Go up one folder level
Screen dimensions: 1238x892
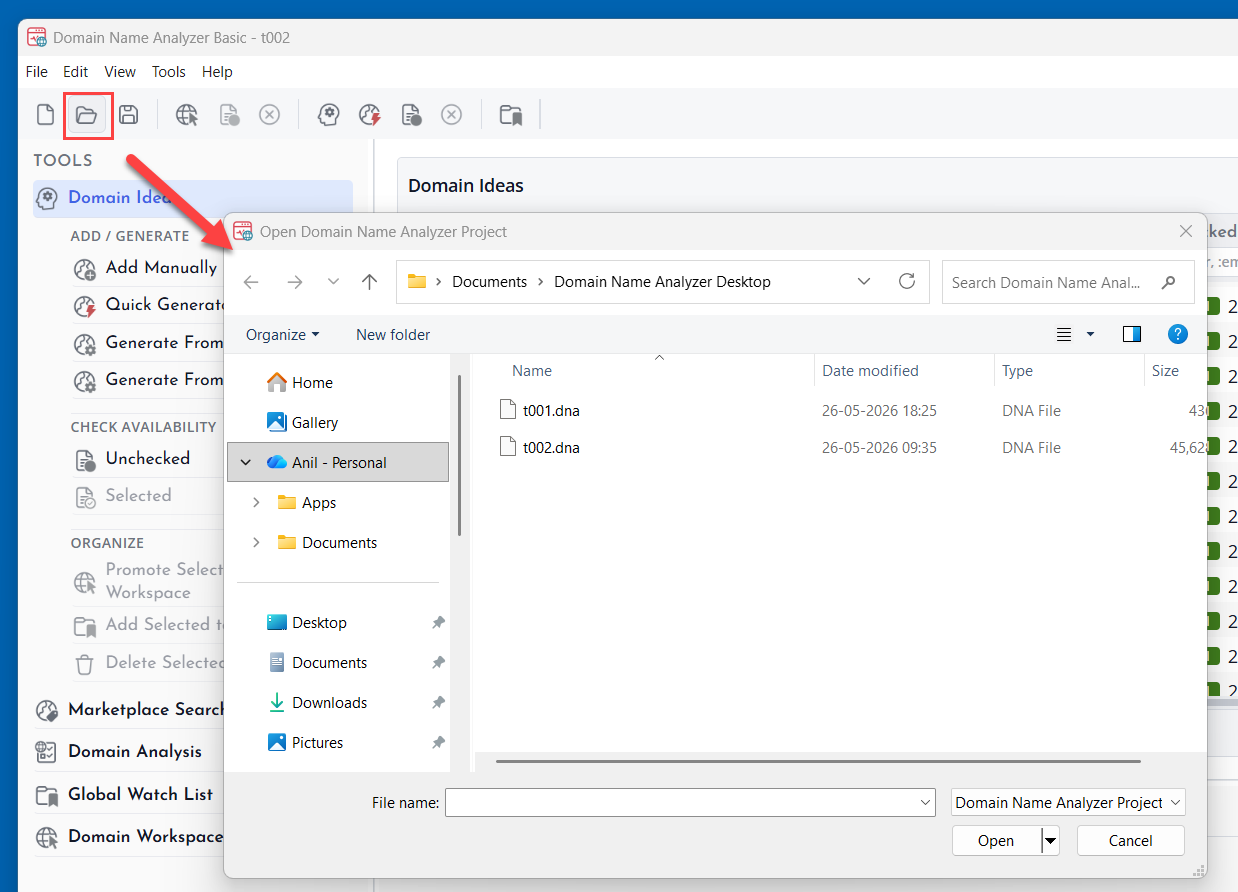370,282
